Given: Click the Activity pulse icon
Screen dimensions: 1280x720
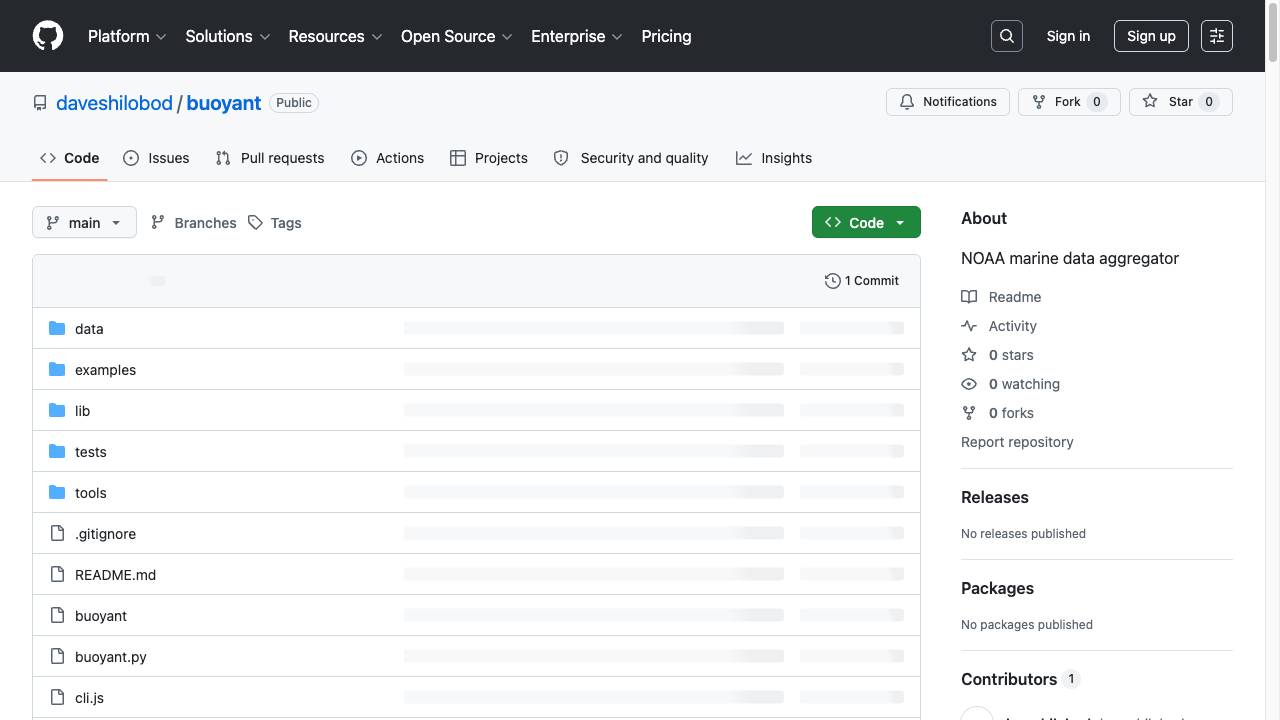Looking at the screenshot, I should tap(969, 326).
